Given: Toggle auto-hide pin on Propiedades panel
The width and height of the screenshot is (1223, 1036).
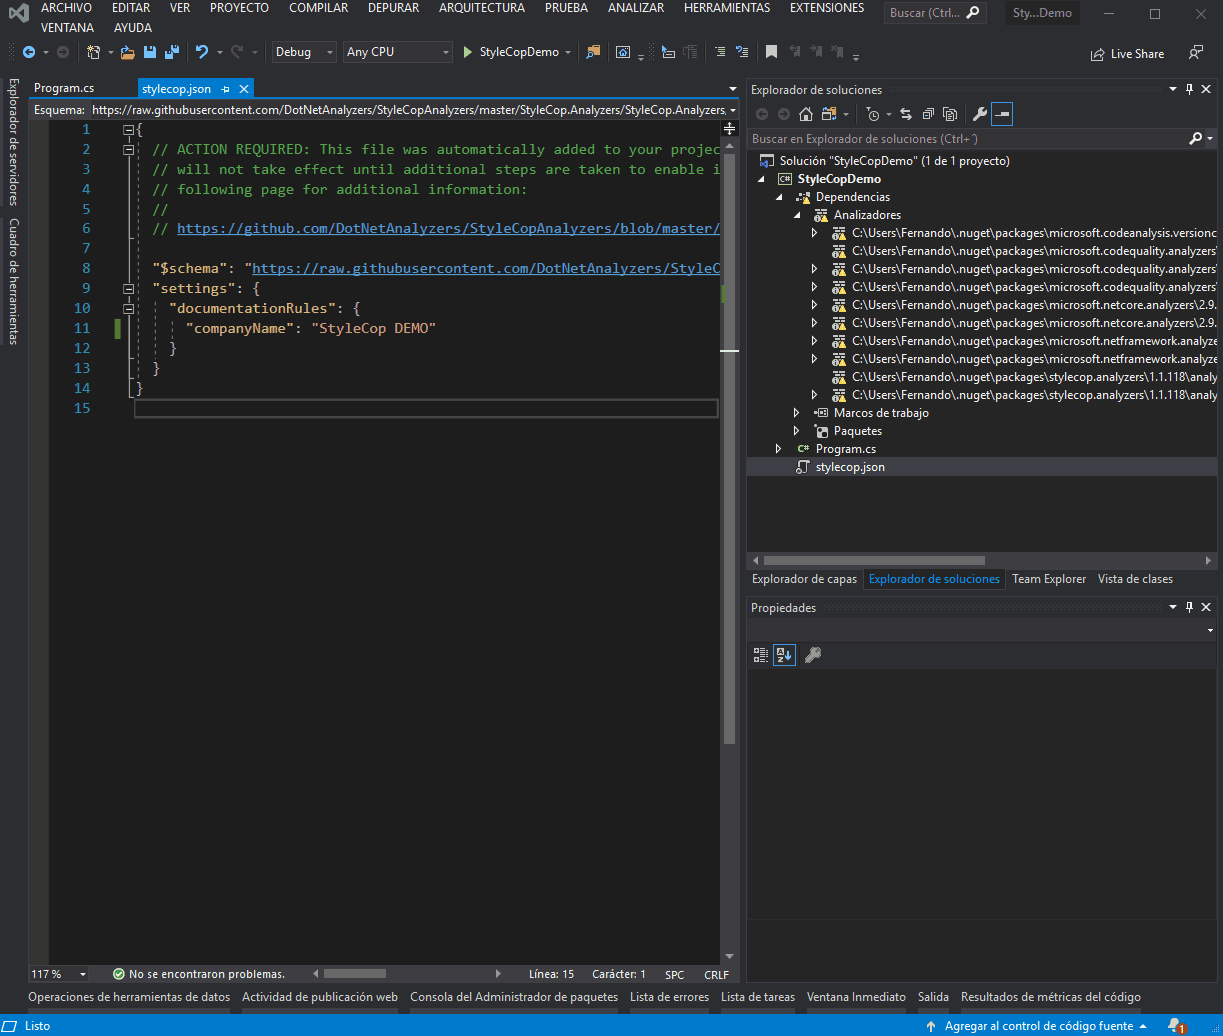Looking at the screenshot, I should coord(1190,607).
